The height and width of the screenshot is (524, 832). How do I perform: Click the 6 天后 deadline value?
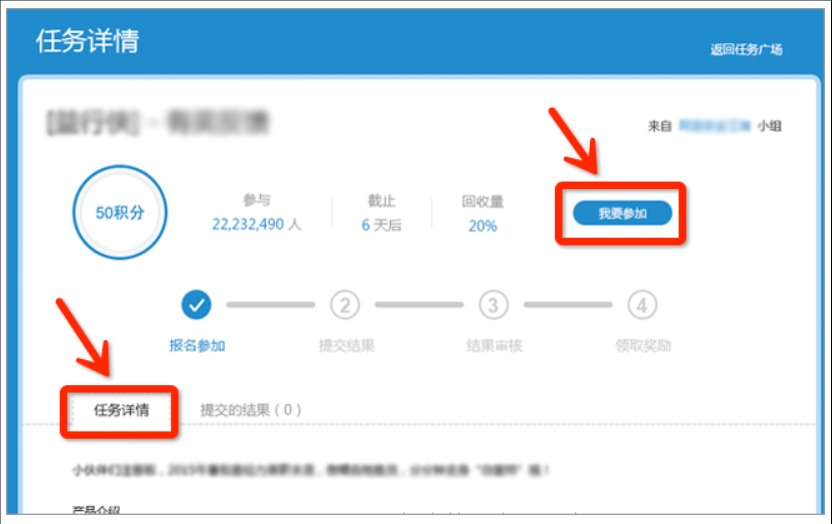381,225
